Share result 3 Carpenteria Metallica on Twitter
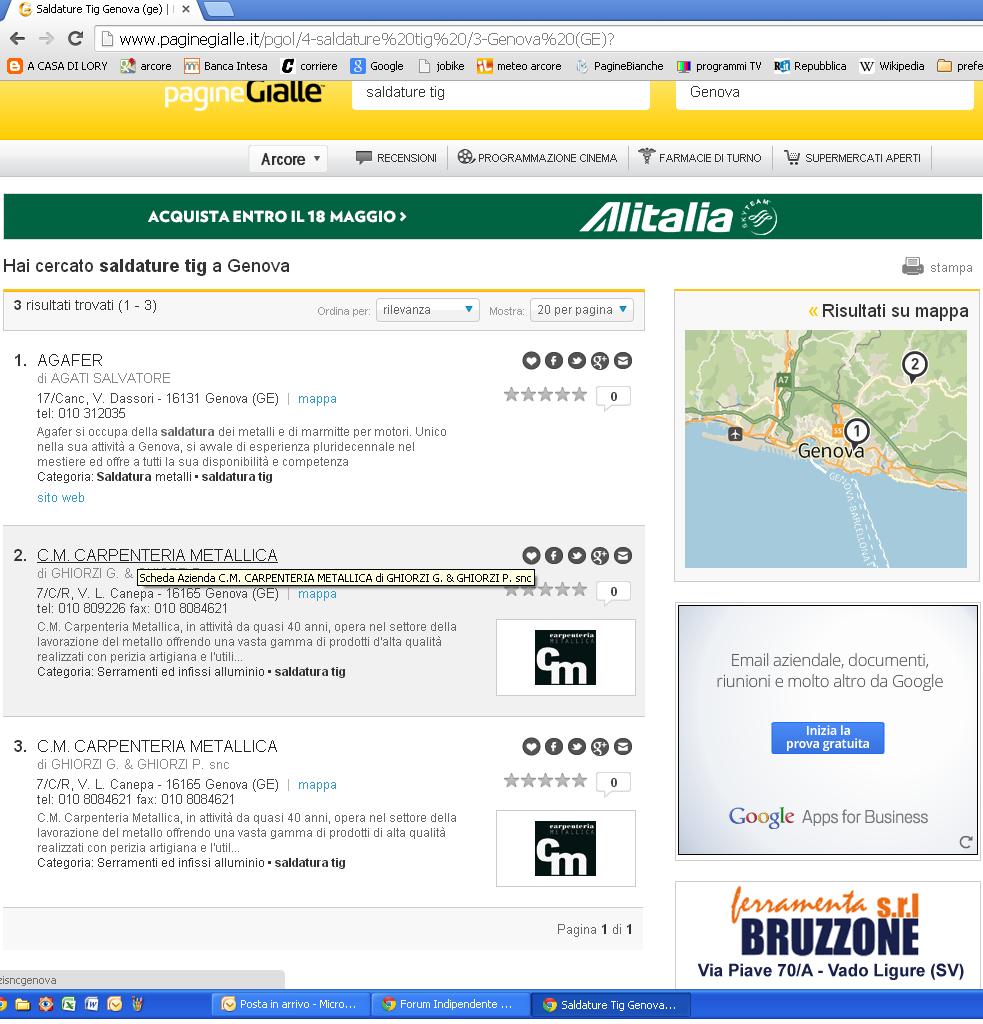The image size is (983, 1024). [577, 746]
